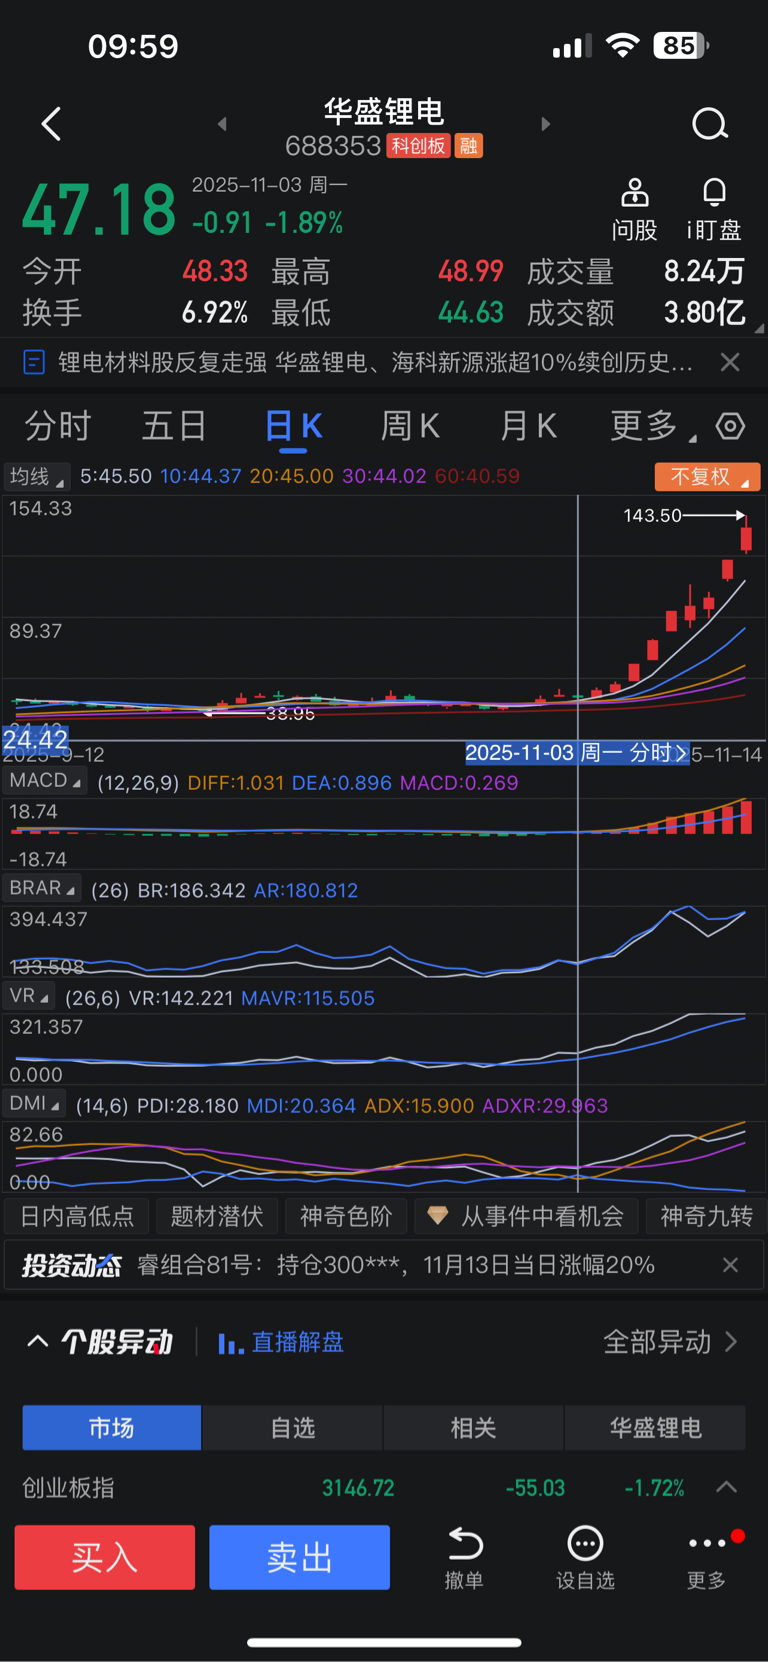Tap the latest red candlestick
The width and height of the screenshot is (768, 1662).
(x=746, y=538)
